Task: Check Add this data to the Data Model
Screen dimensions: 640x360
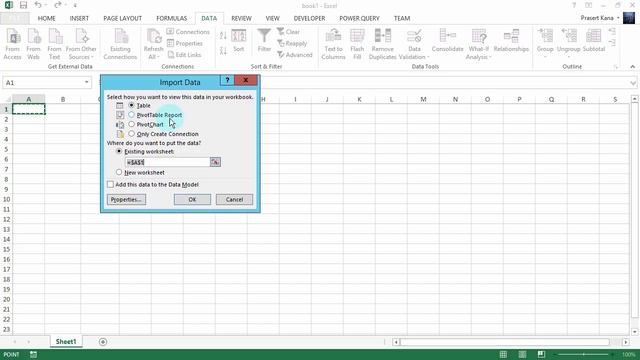Action: click(x=110, y=184)
